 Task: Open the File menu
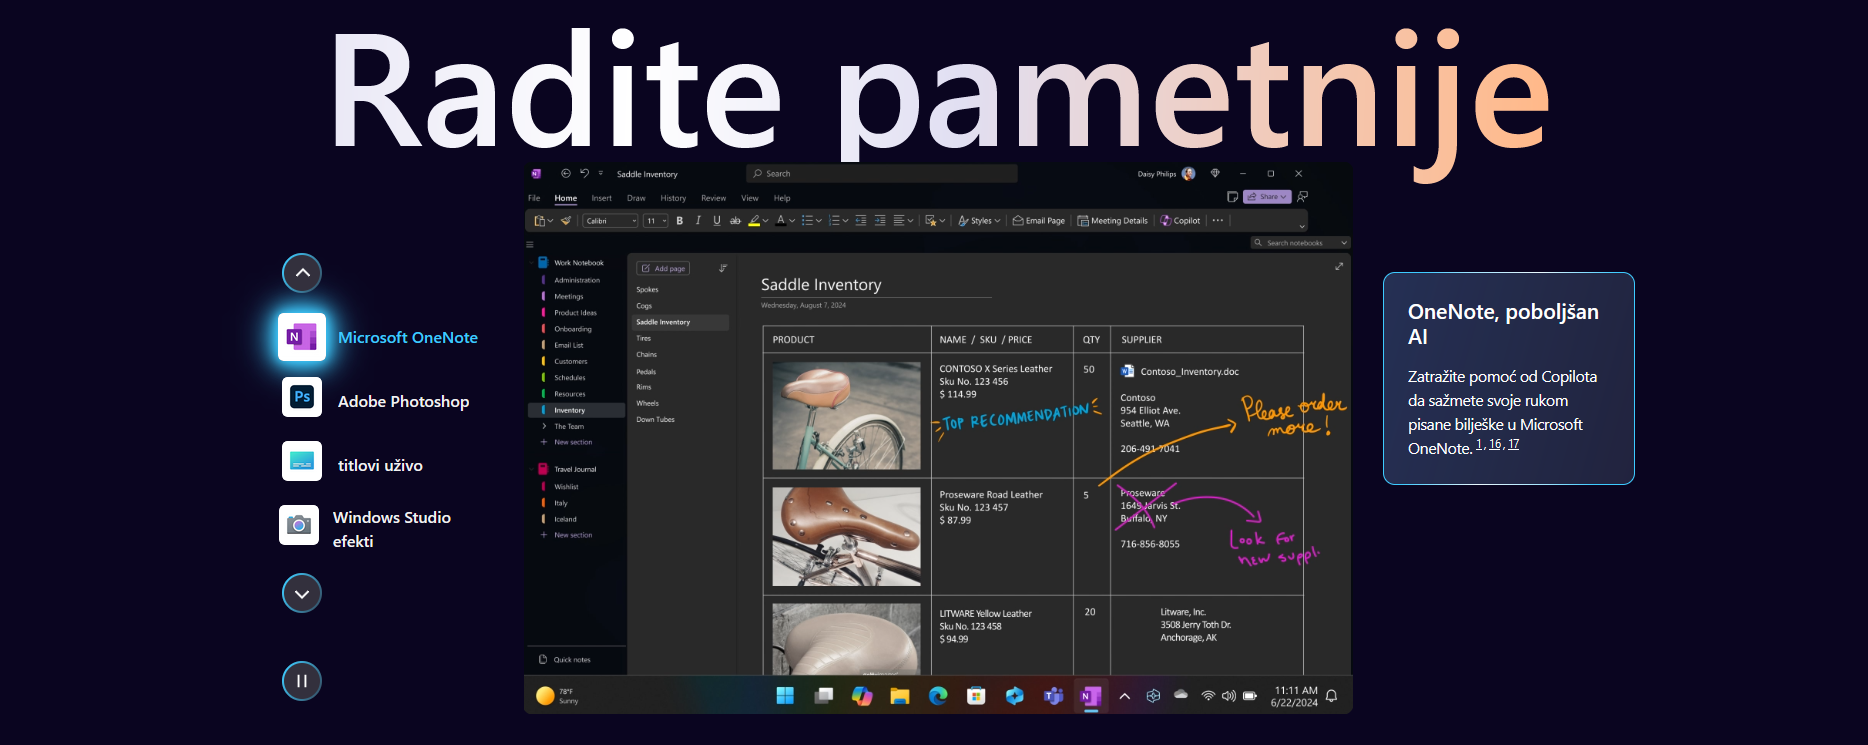coord(534,198)
